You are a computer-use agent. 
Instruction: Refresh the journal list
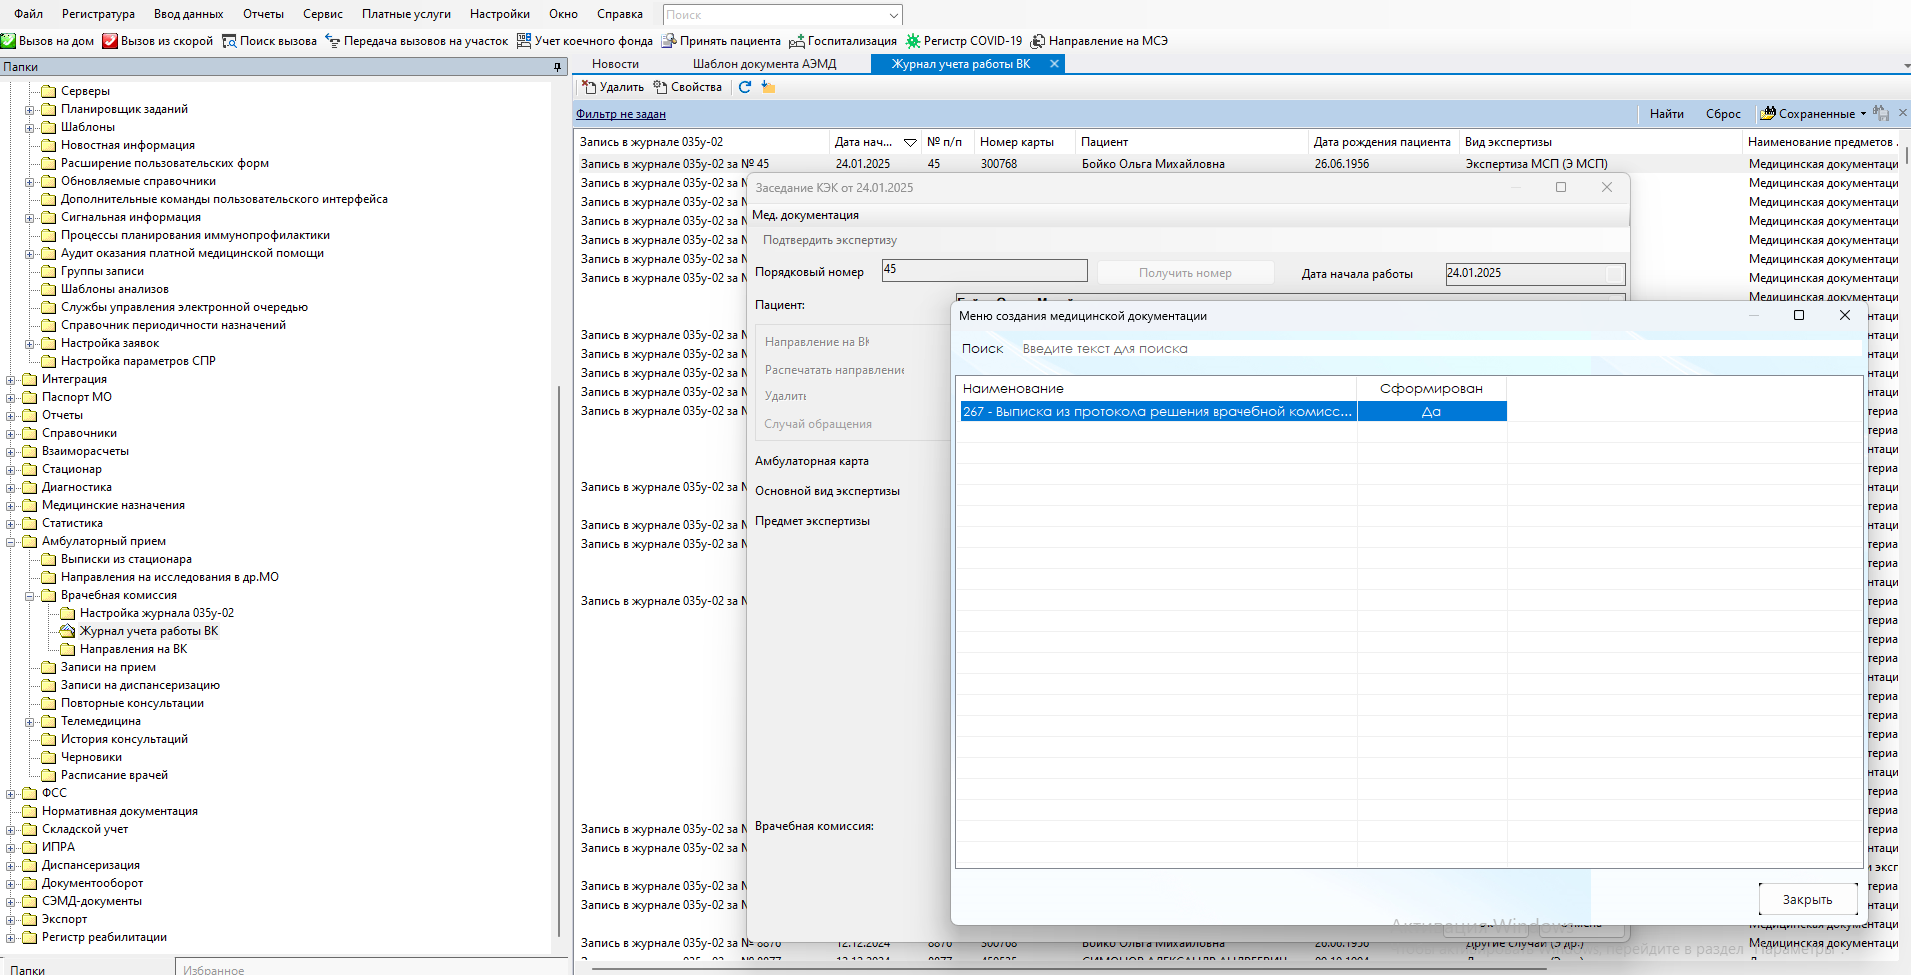click(x=744, y=87)
